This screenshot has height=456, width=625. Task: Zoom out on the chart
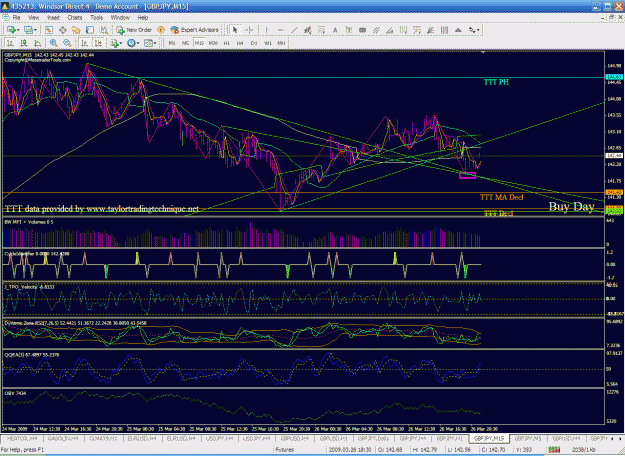coord(67,43)
